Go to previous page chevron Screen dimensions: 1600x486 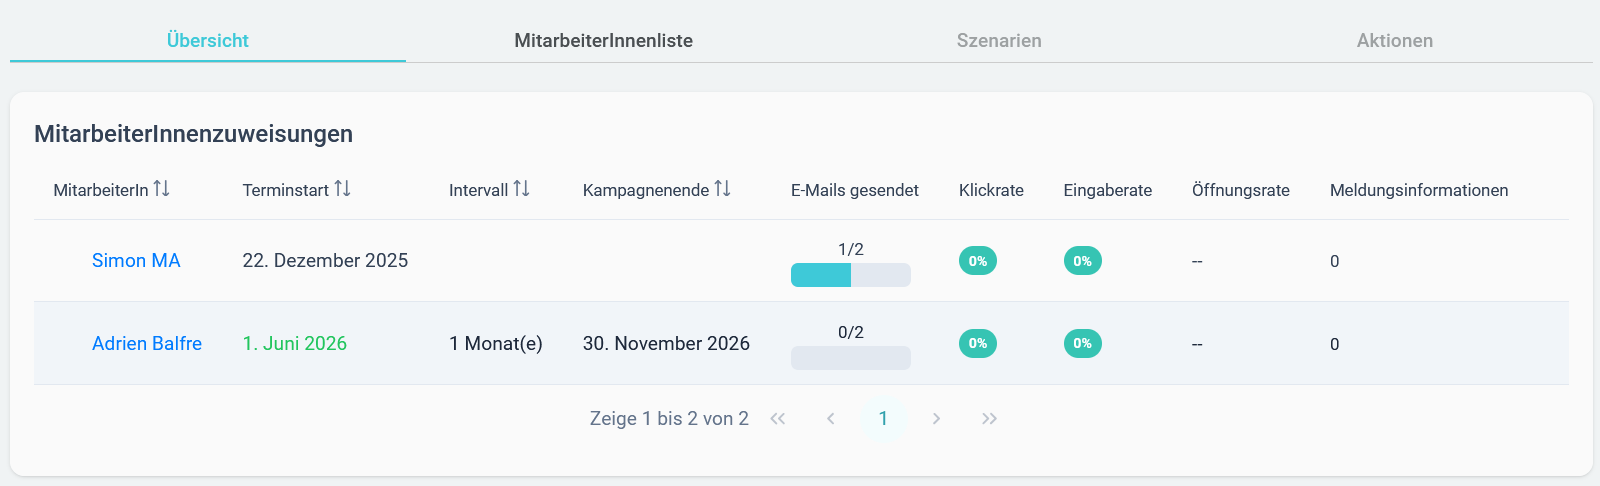pyautogui.click(x=831, y=419)
